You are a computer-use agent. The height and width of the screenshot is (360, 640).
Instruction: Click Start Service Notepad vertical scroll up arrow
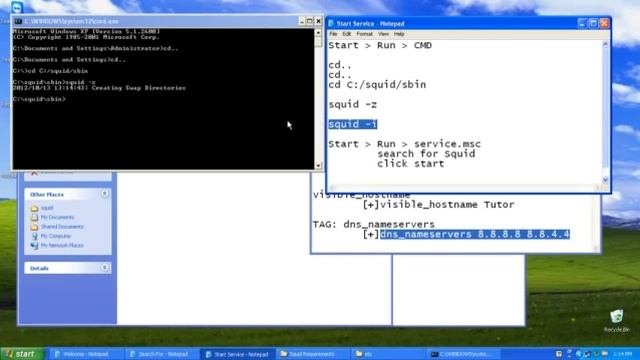pyautogui.click(x=605, y=44)
